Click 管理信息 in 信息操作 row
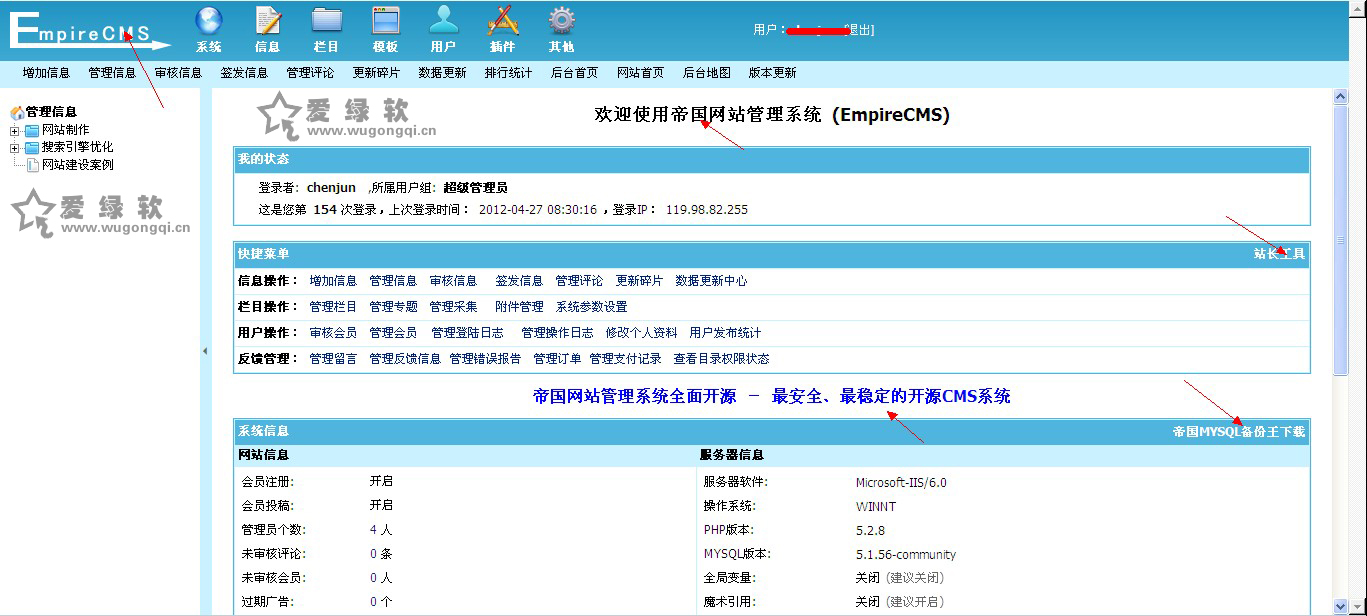Screen dimensions: 1367x616 point(393,281)
